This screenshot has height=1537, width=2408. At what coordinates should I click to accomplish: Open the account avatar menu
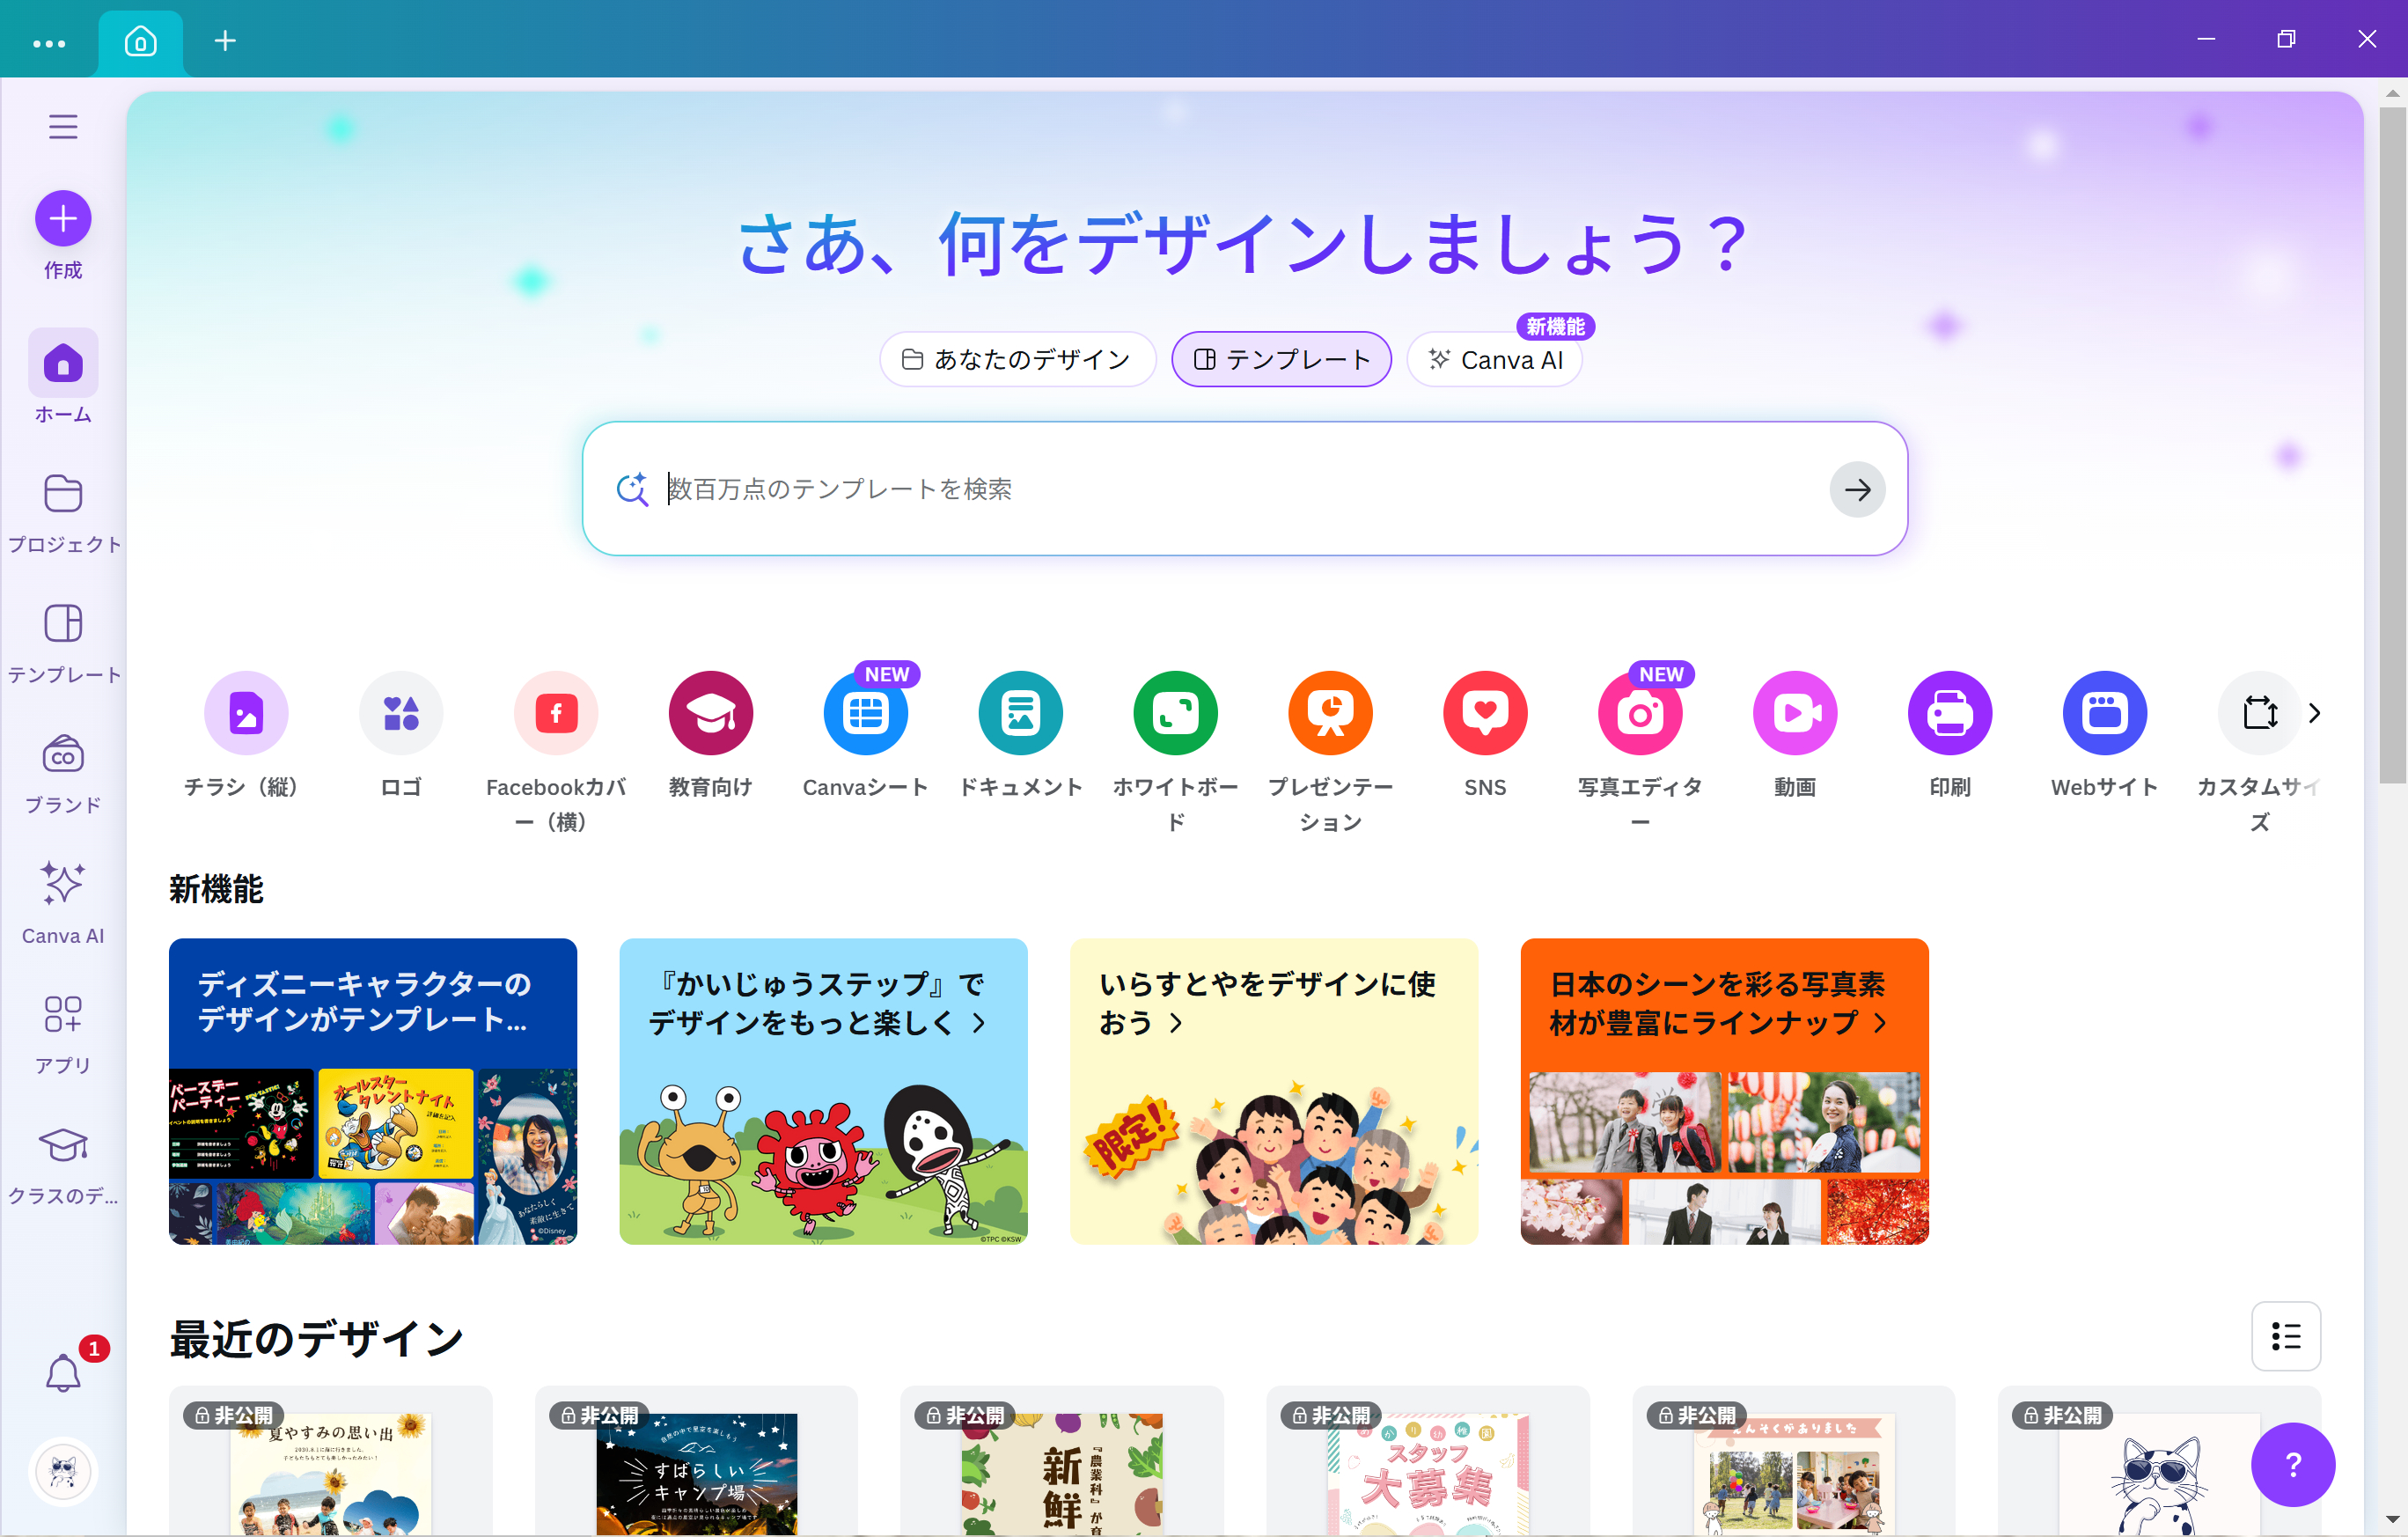pos(63,1471)
